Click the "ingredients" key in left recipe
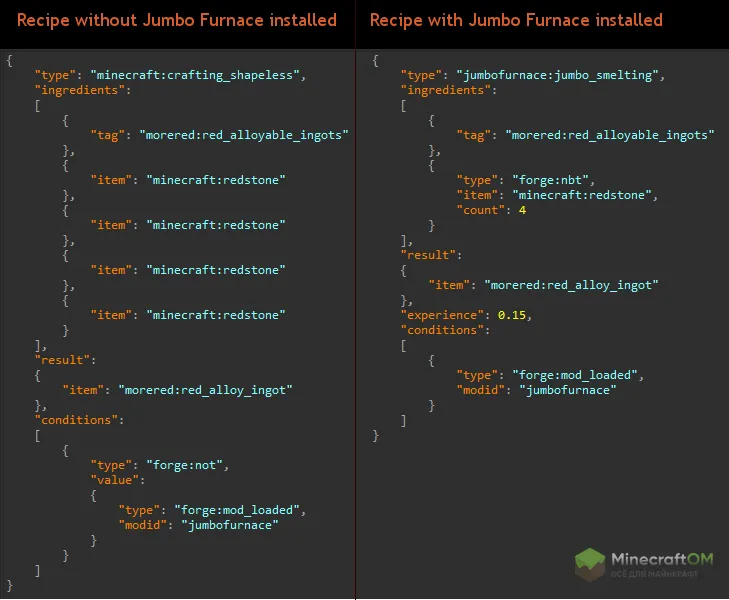The width and height of the screenshot is (729, 600). coord(80,90)
